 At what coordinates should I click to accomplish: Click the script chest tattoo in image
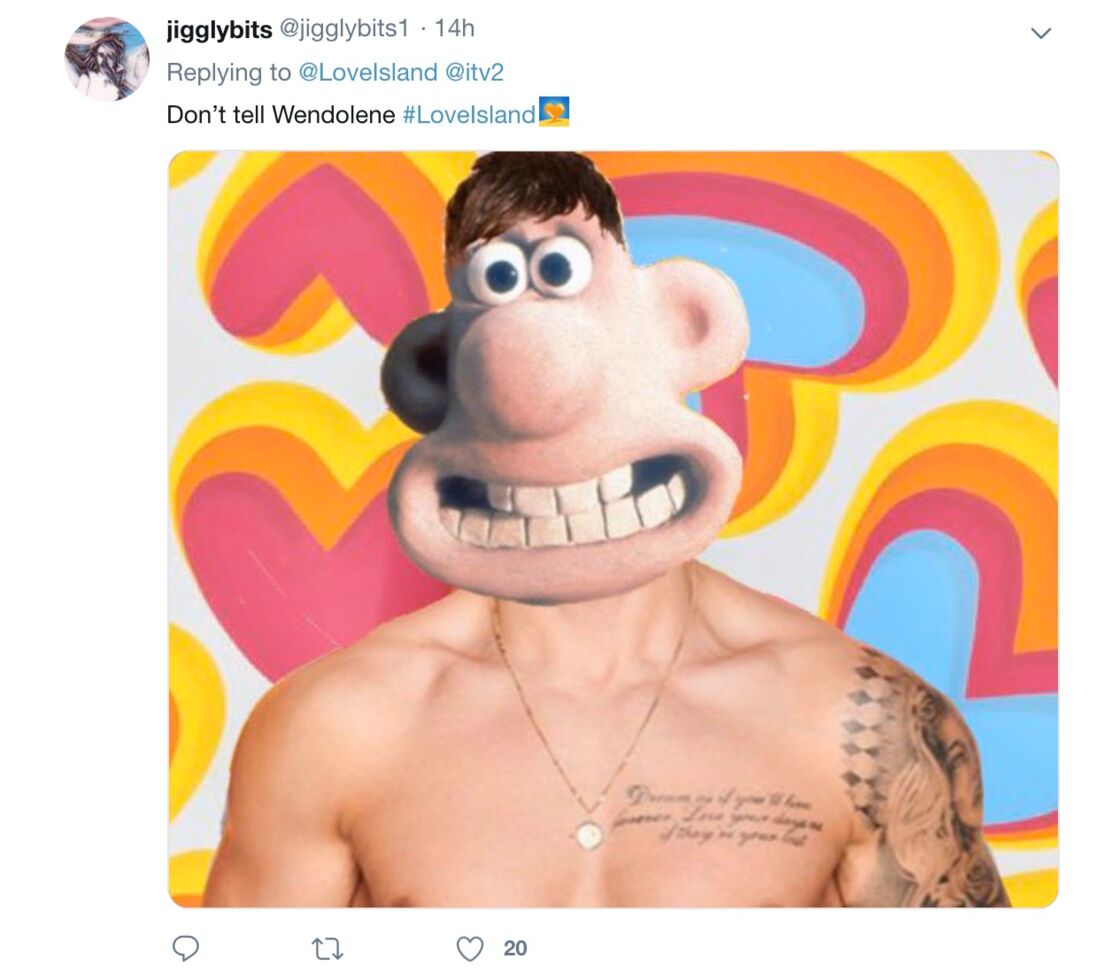pyautogui.click(x=721, y=814)
